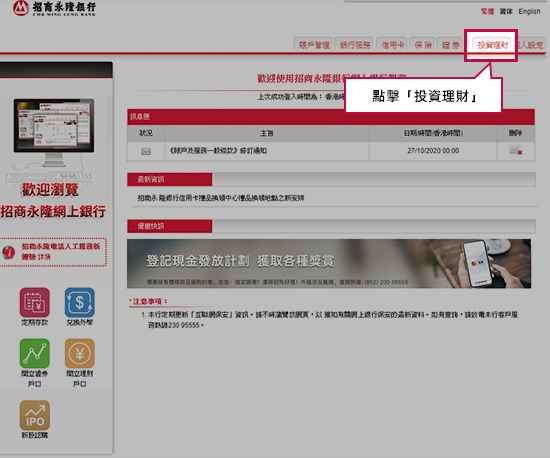Open the 開立理財戶口 wealth account icon
550x458 pixels.
pyautogui.click(x=80, y=353)
